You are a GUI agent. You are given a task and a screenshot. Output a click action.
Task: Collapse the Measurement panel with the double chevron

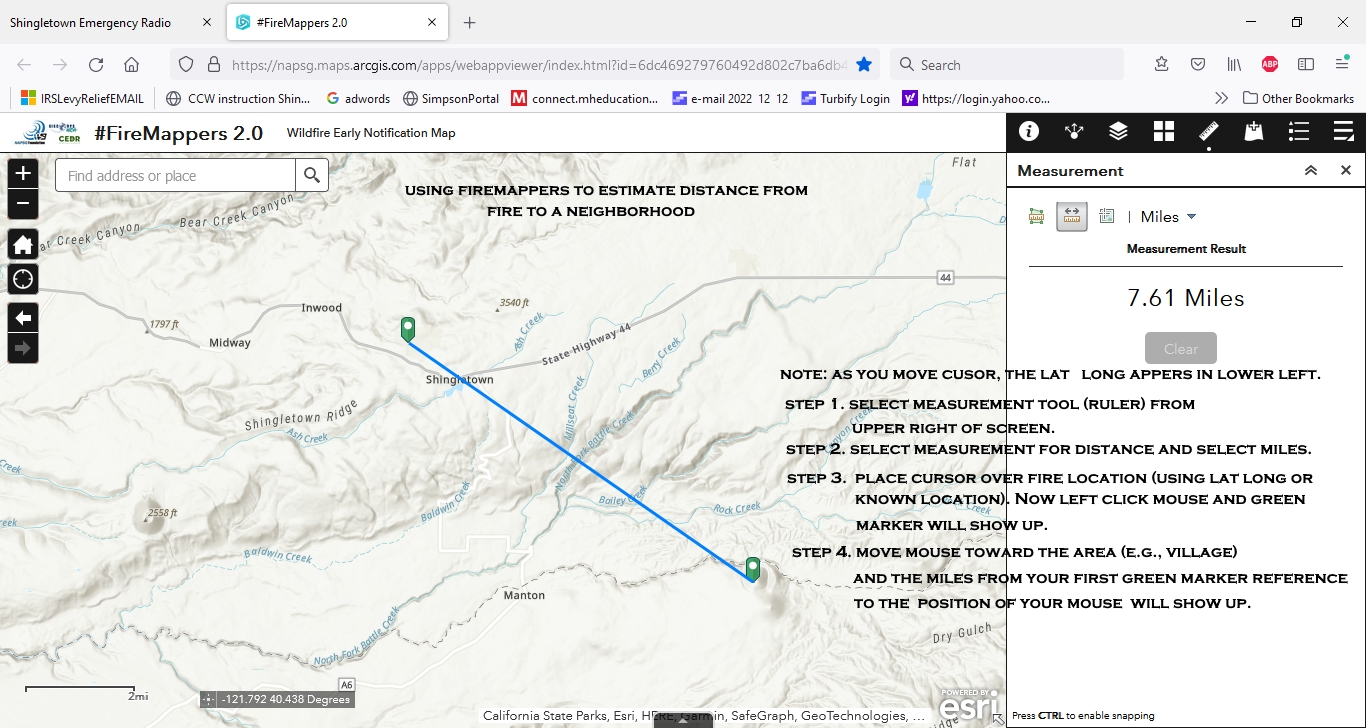(1311, 170)
